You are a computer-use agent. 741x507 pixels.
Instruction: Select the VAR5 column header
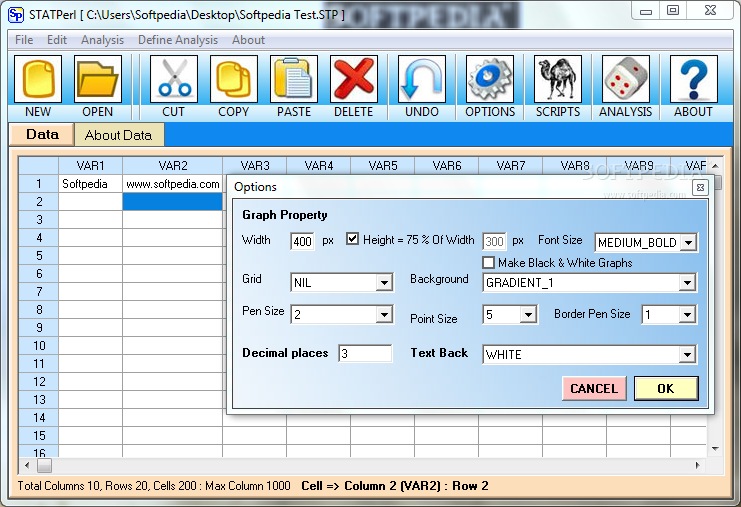coord(383,166)
